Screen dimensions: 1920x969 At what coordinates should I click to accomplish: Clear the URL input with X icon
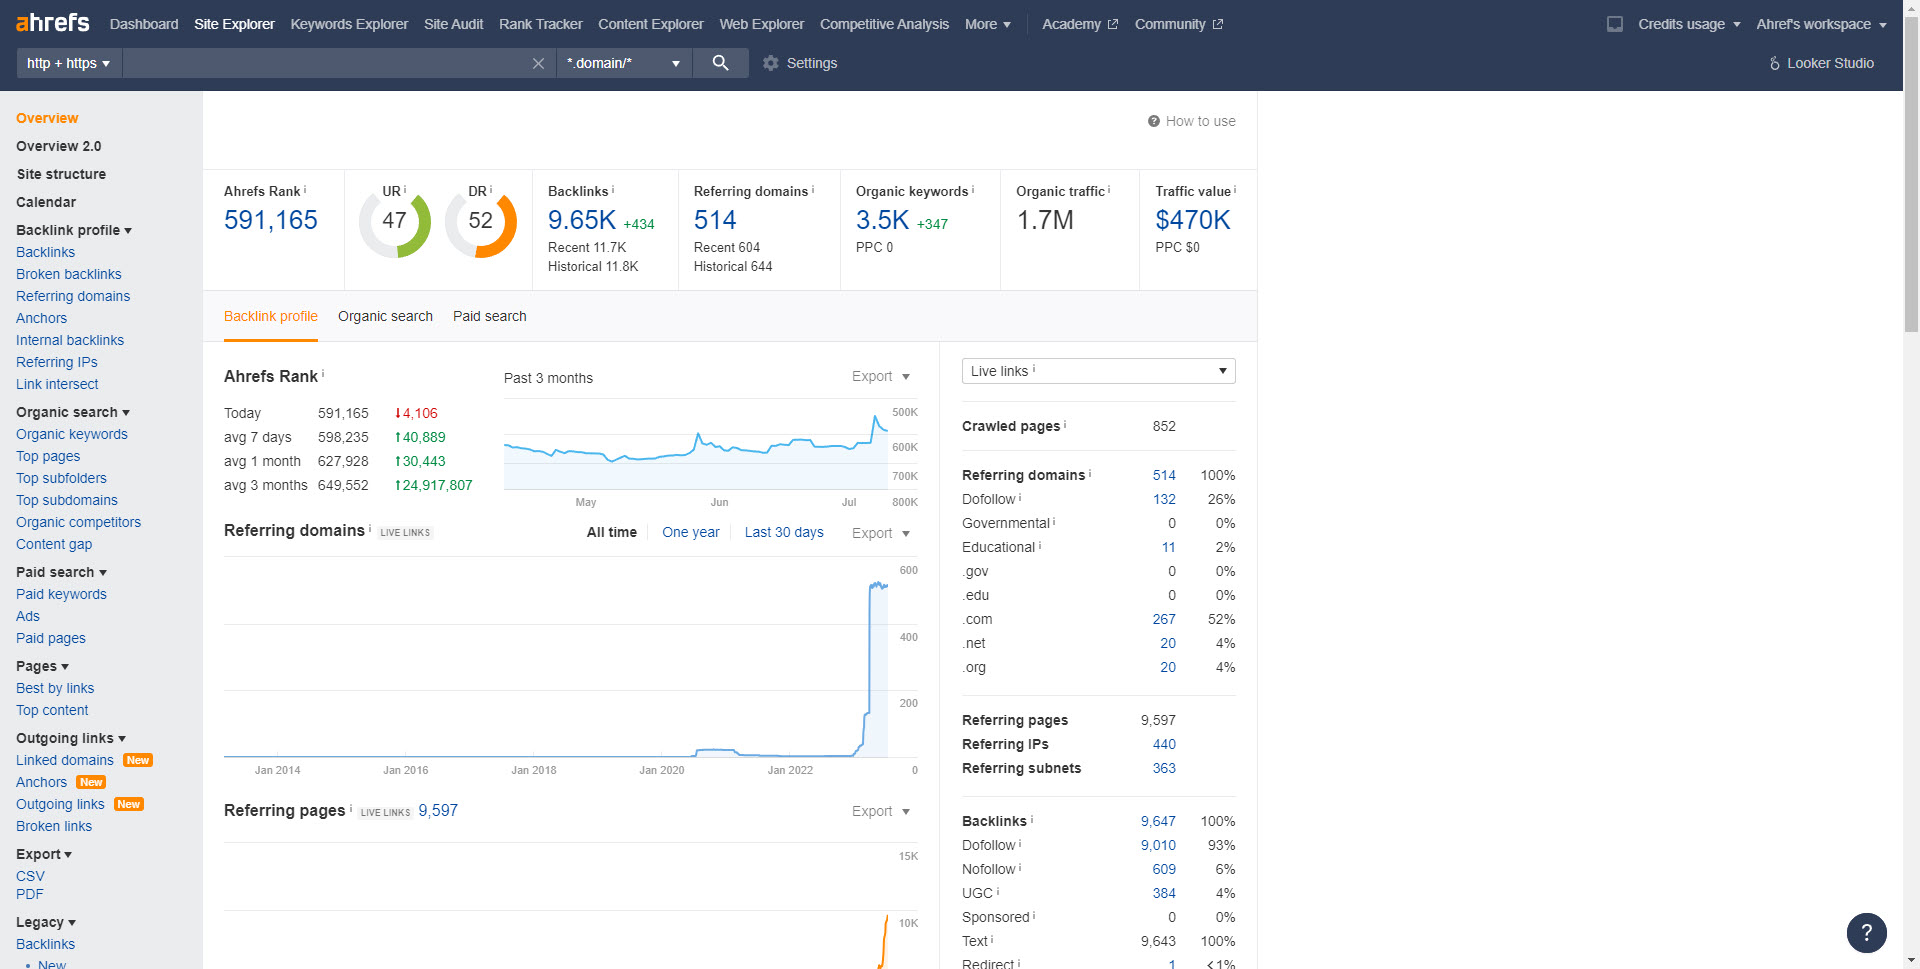538,63
